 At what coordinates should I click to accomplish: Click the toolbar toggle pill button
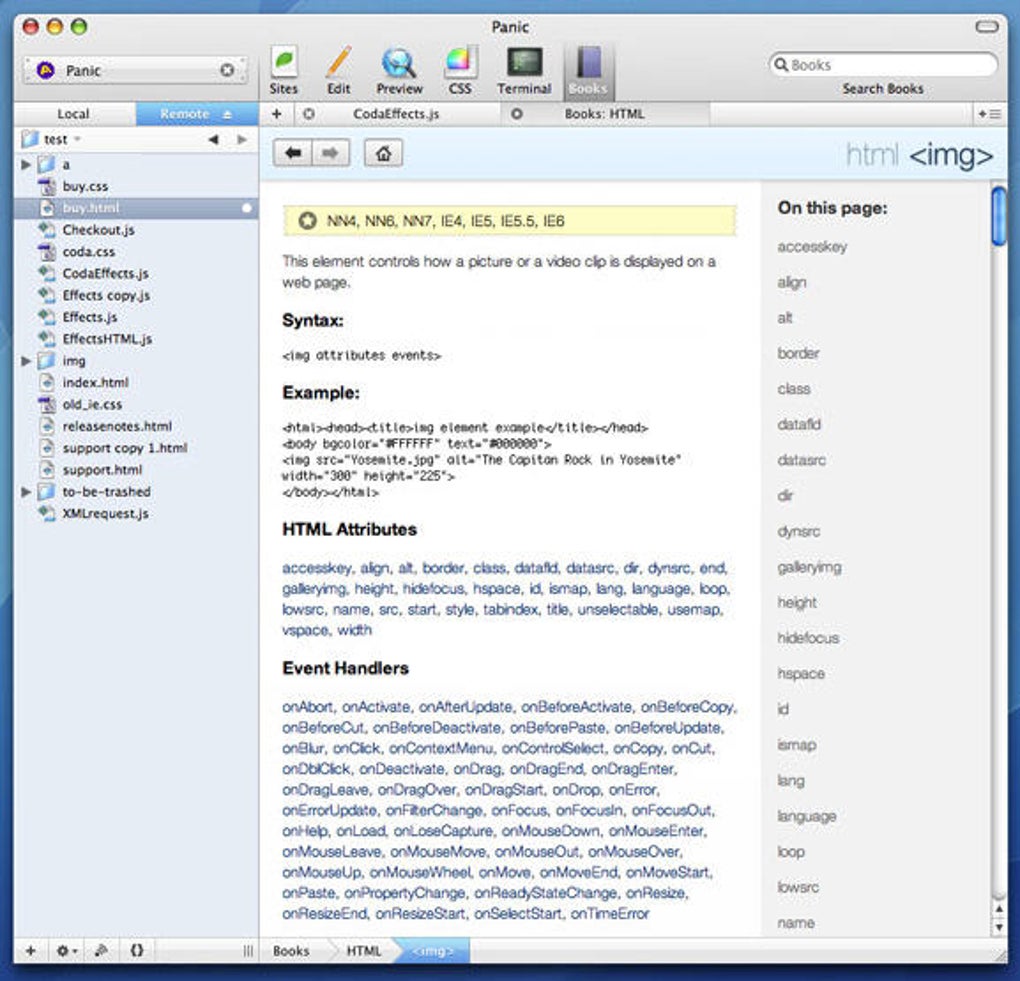pos(987,27)
